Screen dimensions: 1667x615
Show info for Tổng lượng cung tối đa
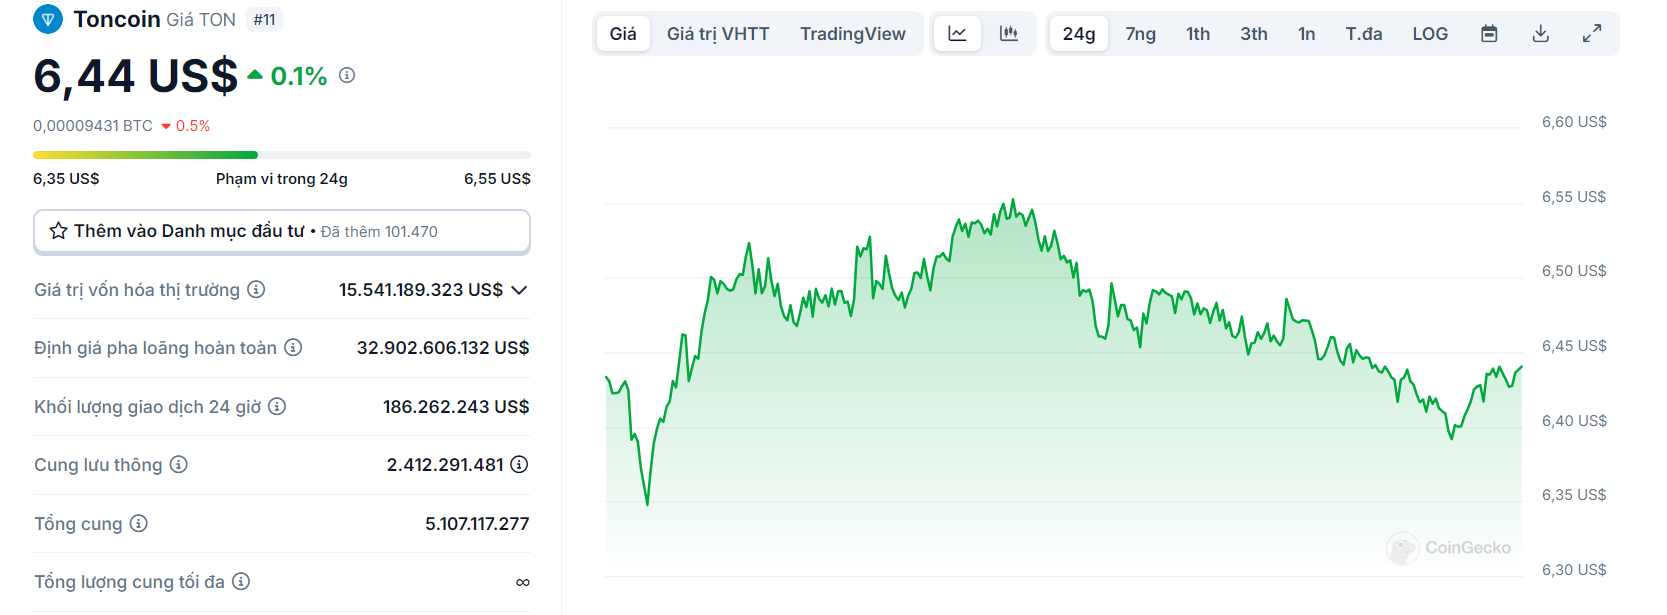[241, 581]
